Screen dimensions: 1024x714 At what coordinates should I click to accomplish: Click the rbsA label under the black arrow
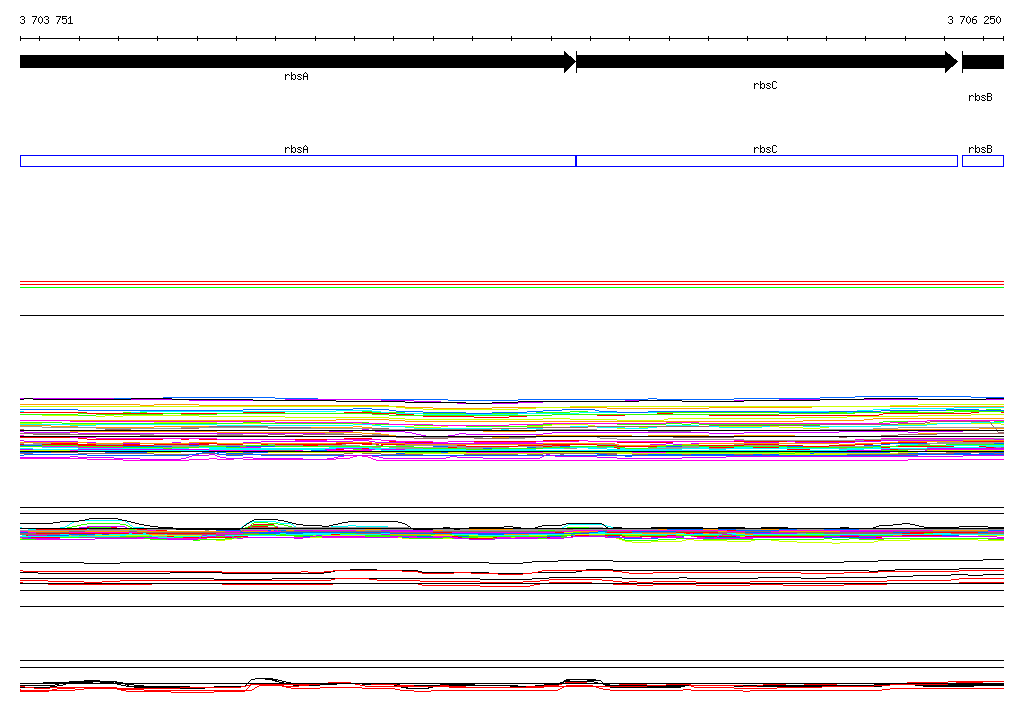(296, 76)
